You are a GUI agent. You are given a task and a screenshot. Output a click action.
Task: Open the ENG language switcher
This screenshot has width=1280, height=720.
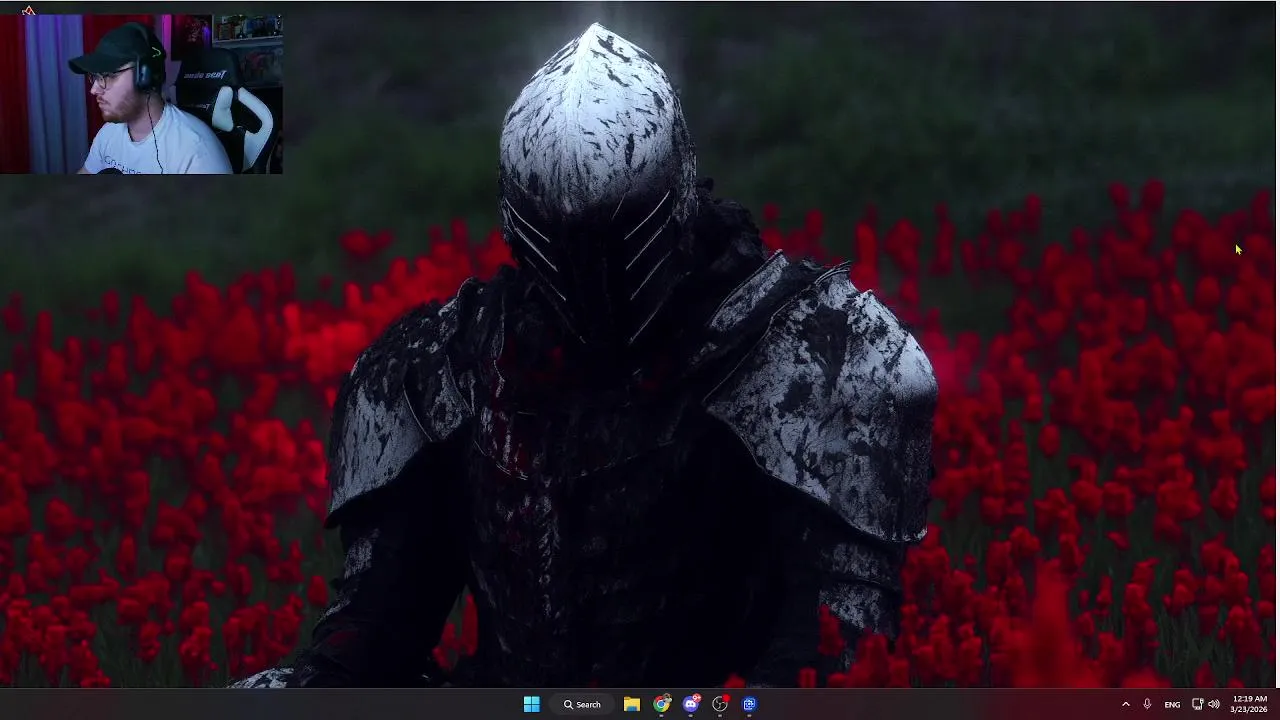click(1172, 704)
